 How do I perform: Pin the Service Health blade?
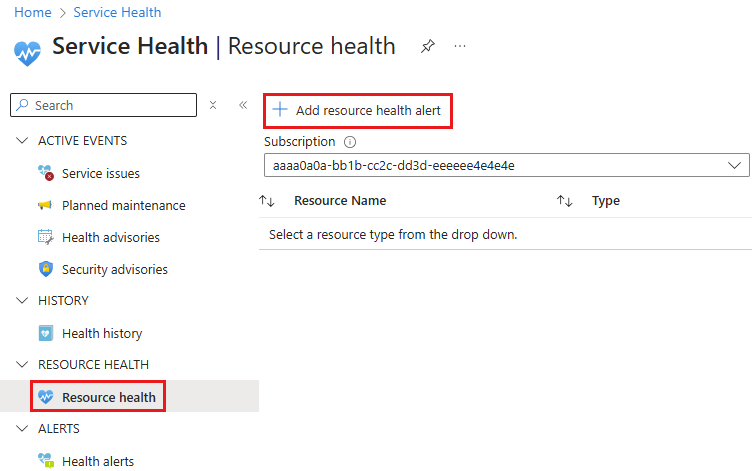point(427,47)
